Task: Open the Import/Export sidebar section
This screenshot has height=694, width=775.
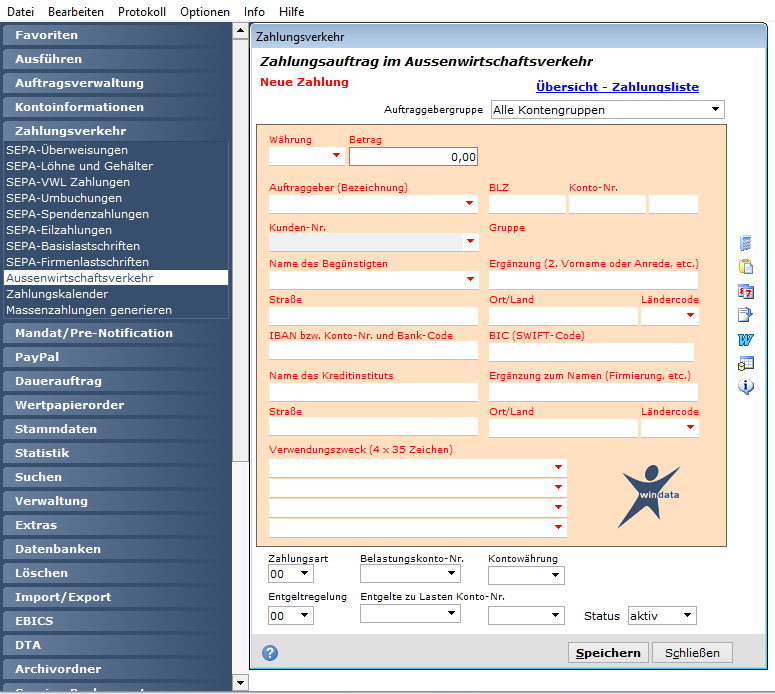Action: (x=117, y=597)
